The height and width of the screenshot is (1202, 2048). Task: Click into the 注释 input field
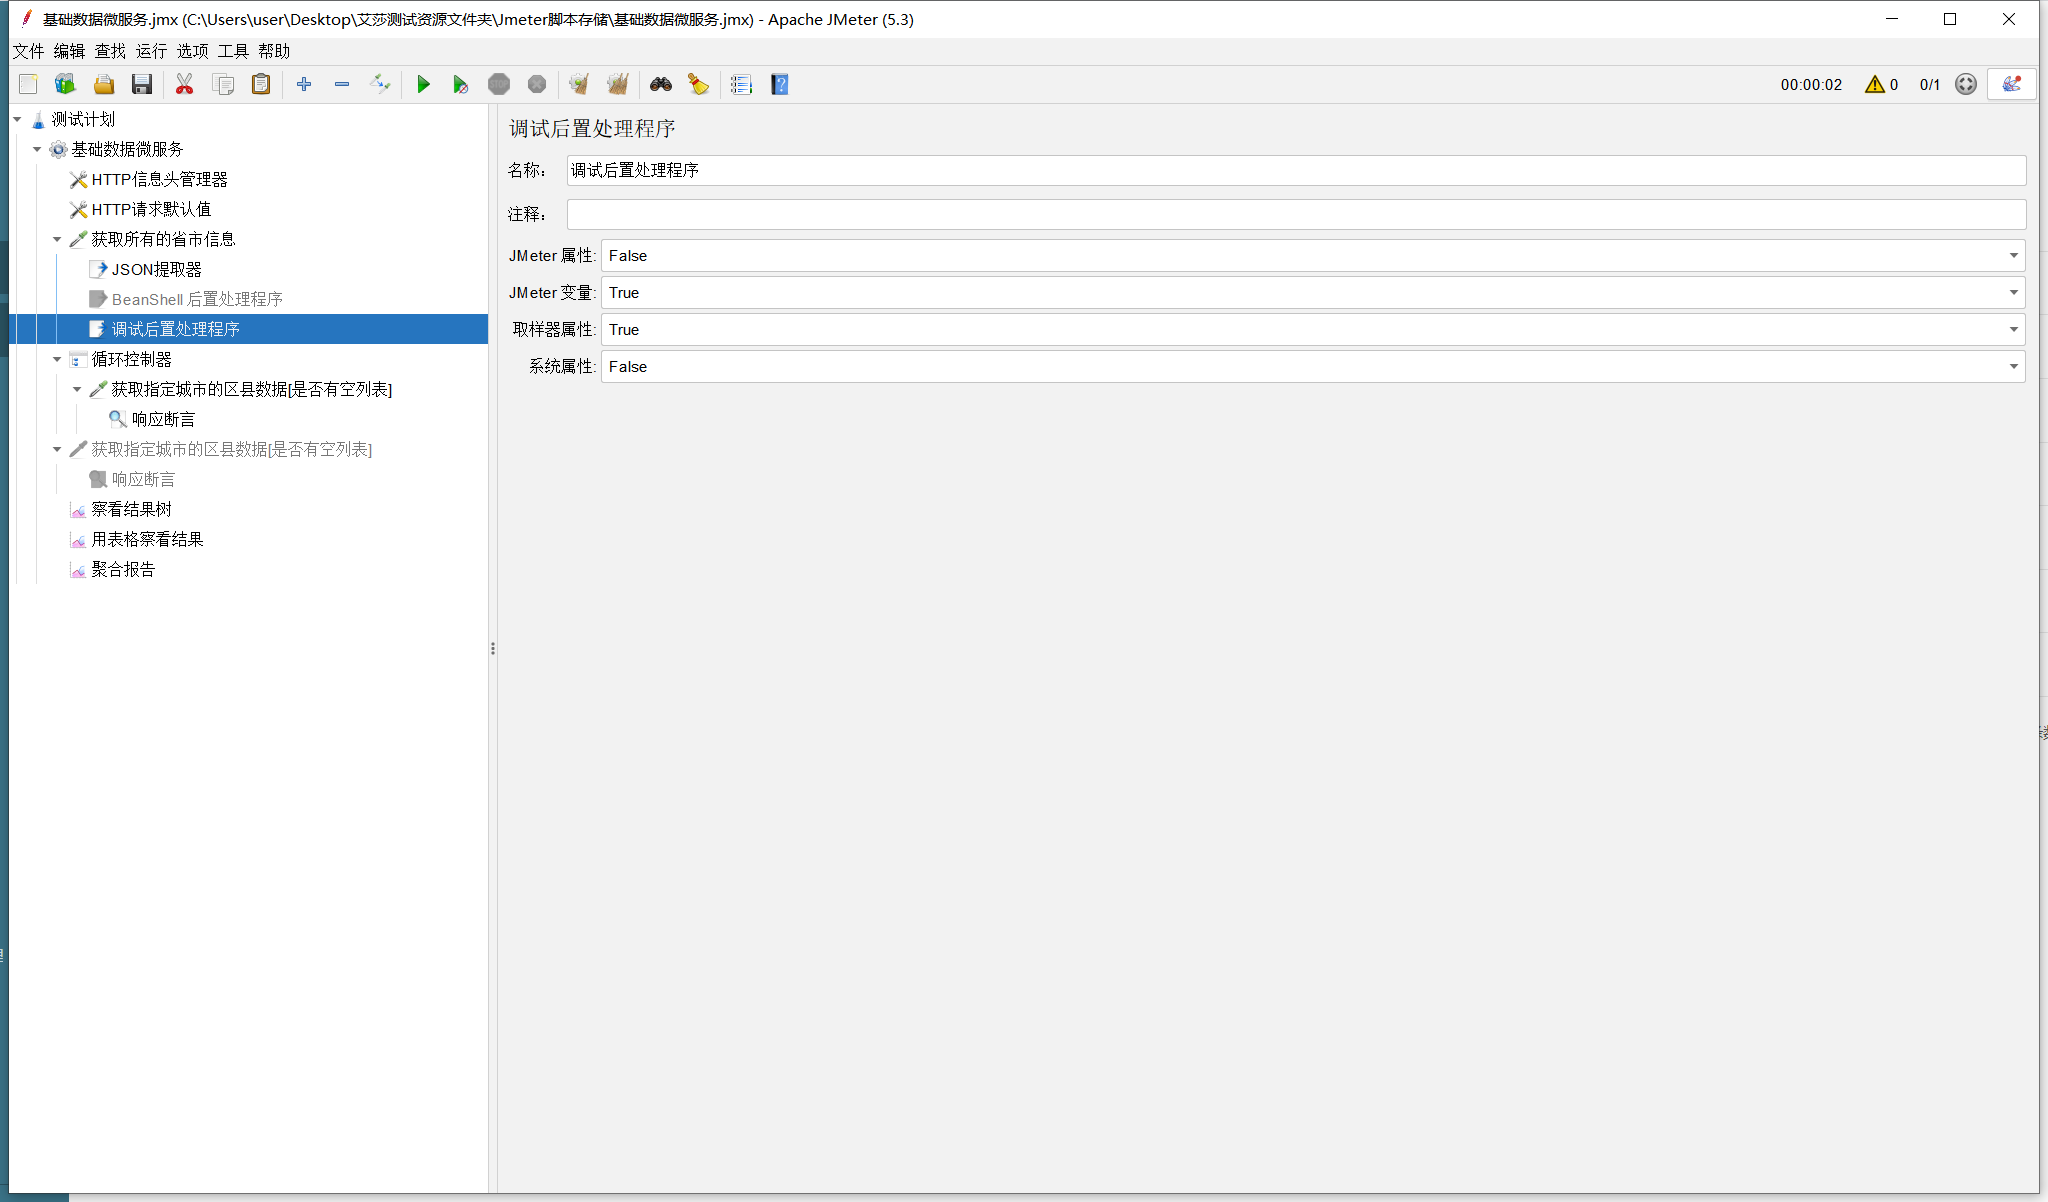pyautogui.click(x=1295, y=214)
